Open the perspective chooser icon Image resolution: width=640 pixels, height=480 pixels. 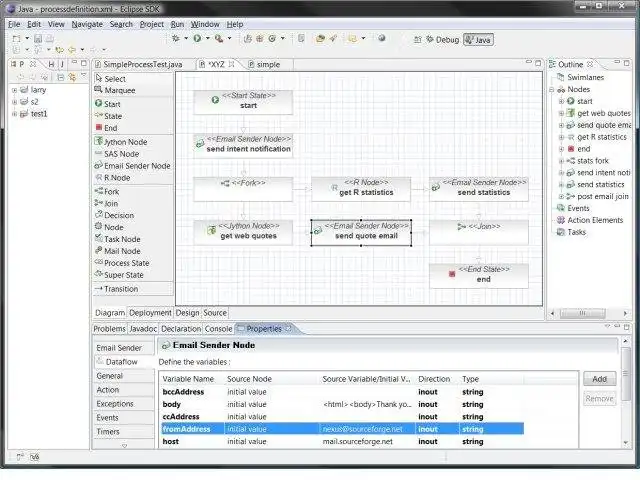click(x=417, y=40)
